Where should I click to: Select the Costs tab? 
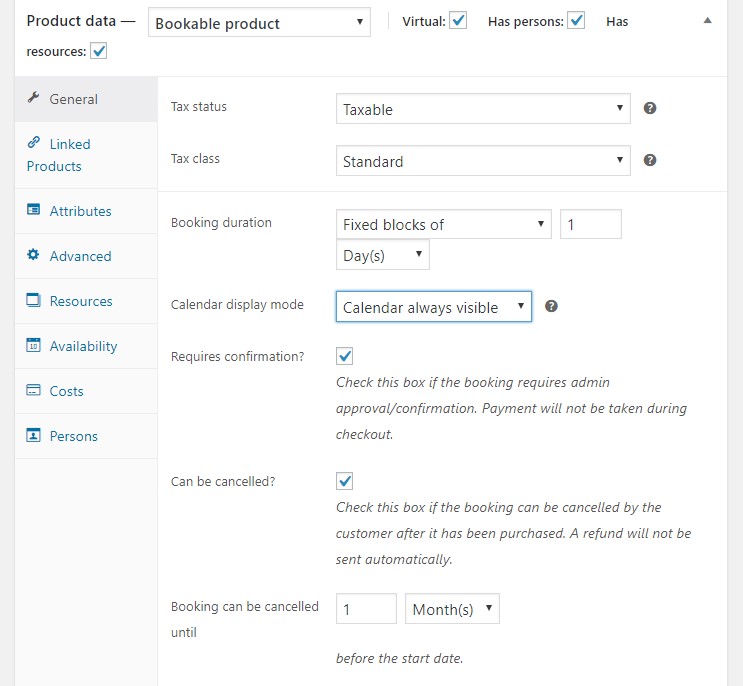(86, 391)
